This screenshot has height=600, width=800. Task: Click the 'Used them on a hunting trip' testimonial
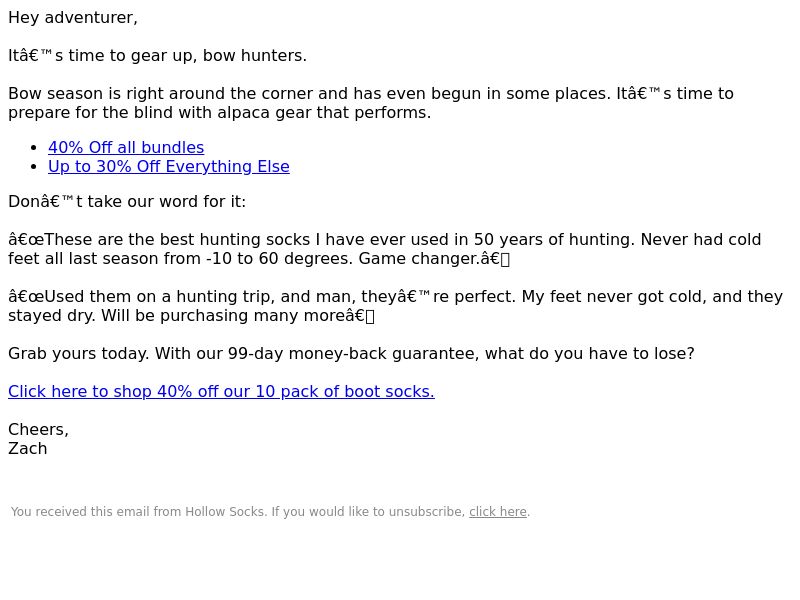395,306
